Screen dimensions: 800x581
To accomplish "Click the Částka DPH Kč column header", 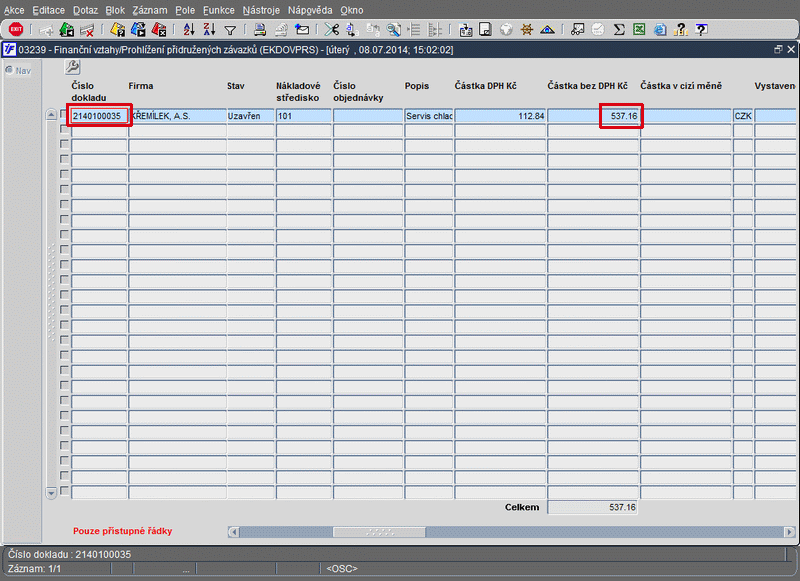I will point(485,86).
